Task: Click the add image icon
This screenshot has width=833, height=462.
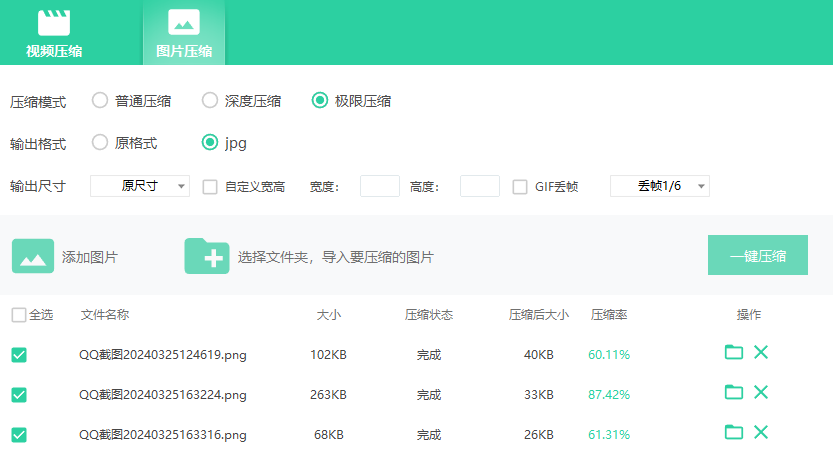Action: pyautogui.click(x=33, y=256)
